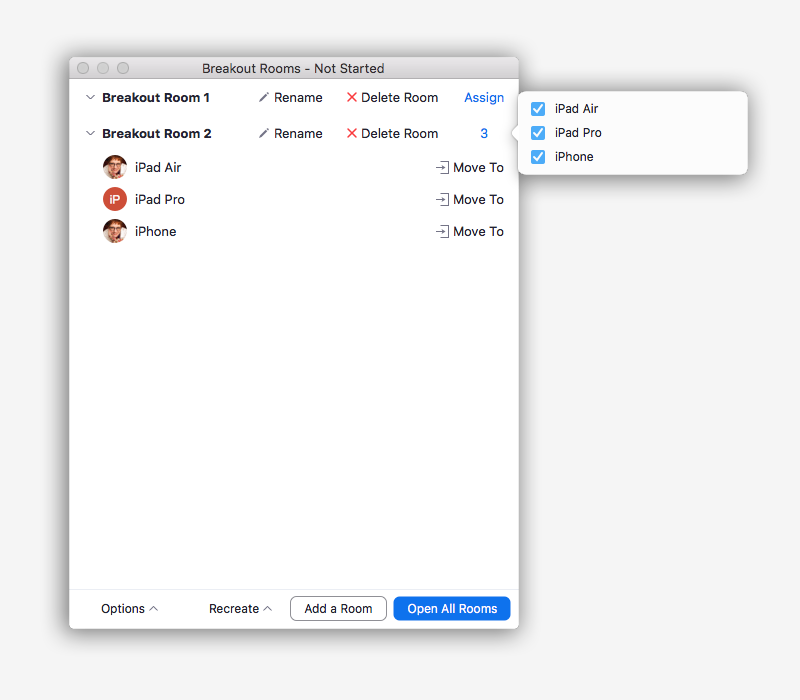
Task: Select the iPhone participant avatar thumbnail
Action: point(115,232)
